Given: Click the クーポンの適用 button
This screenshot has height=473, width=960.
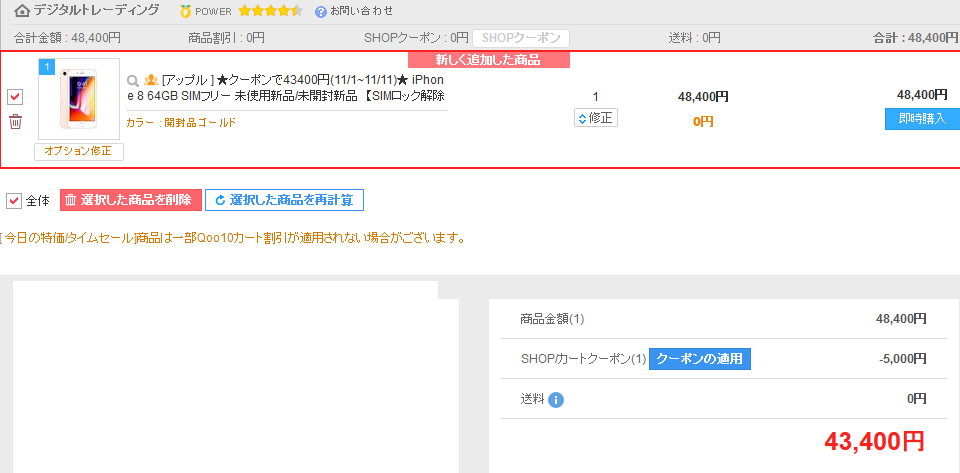Looking at the screenshot, I should [700, 359].
